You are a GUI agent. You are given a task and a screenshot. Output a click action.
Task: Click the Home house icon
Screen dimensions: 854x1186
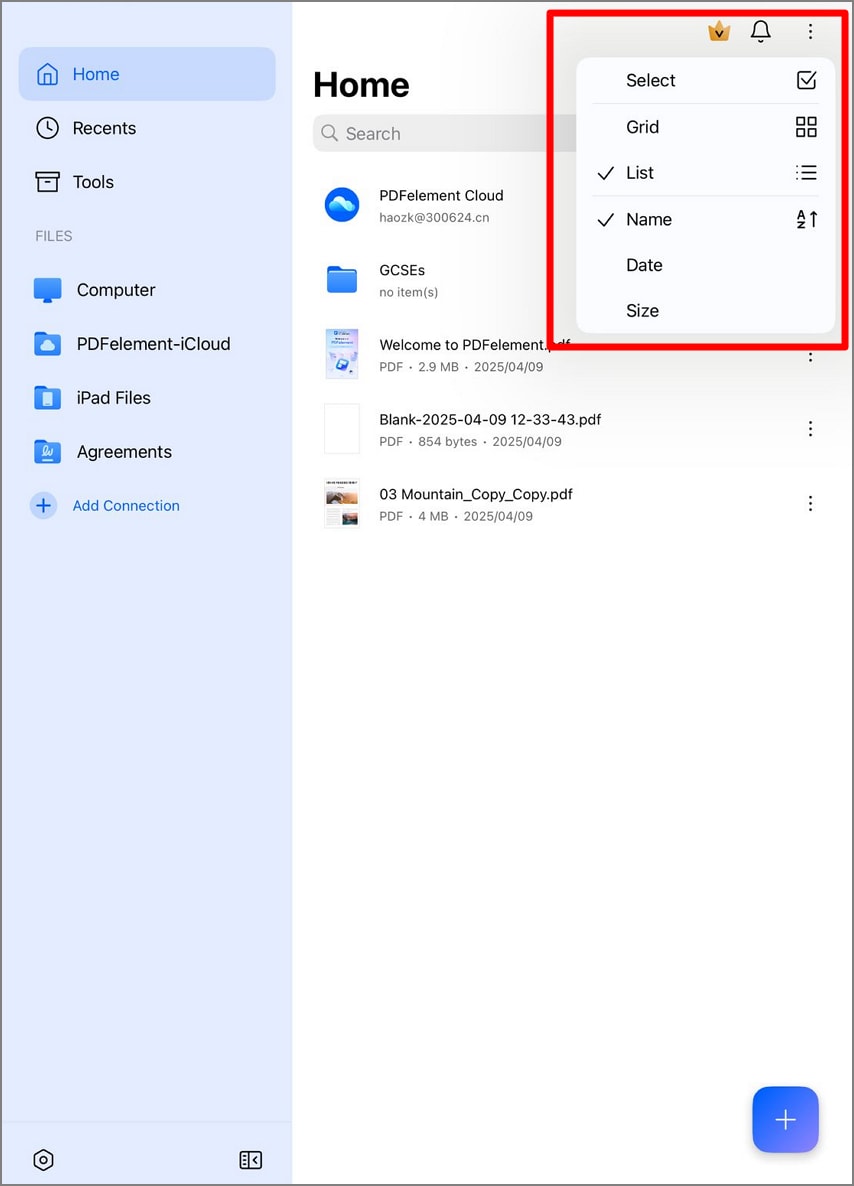pos(48,74)
